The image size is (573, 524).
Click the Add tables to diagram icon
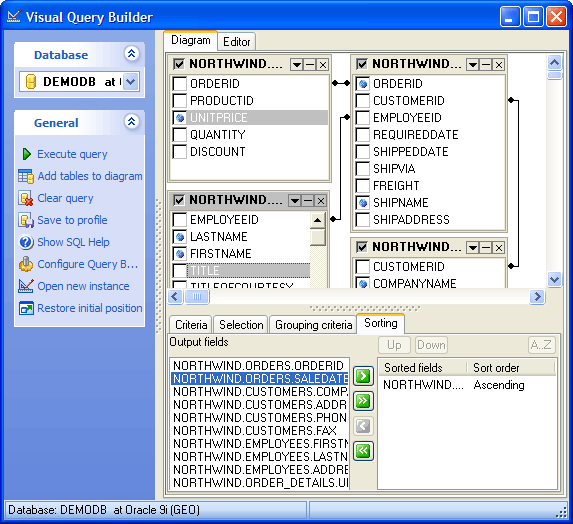click(26, 176)
